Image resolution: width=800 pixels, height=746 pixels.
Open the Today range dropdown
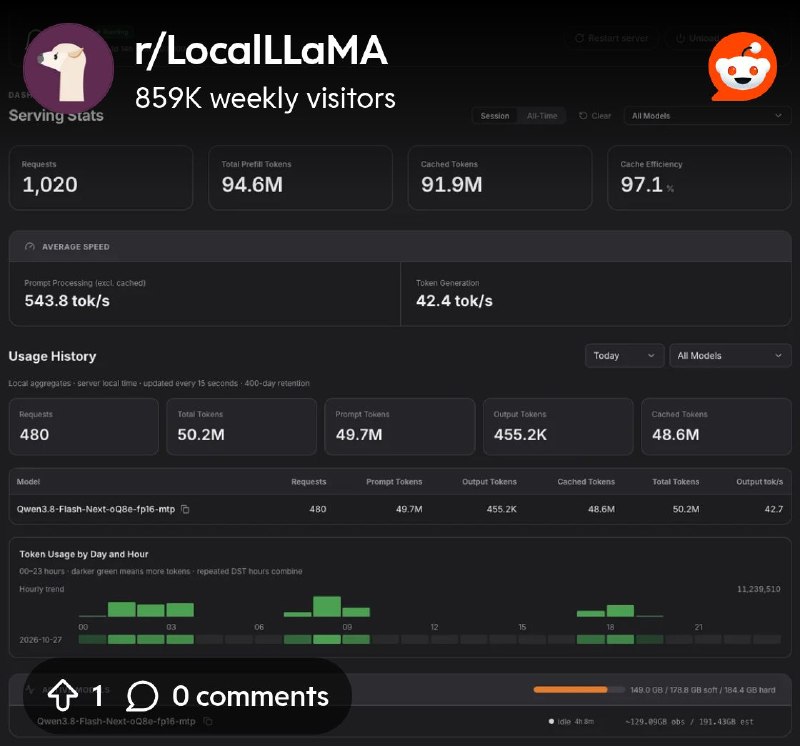click(624, 356)
